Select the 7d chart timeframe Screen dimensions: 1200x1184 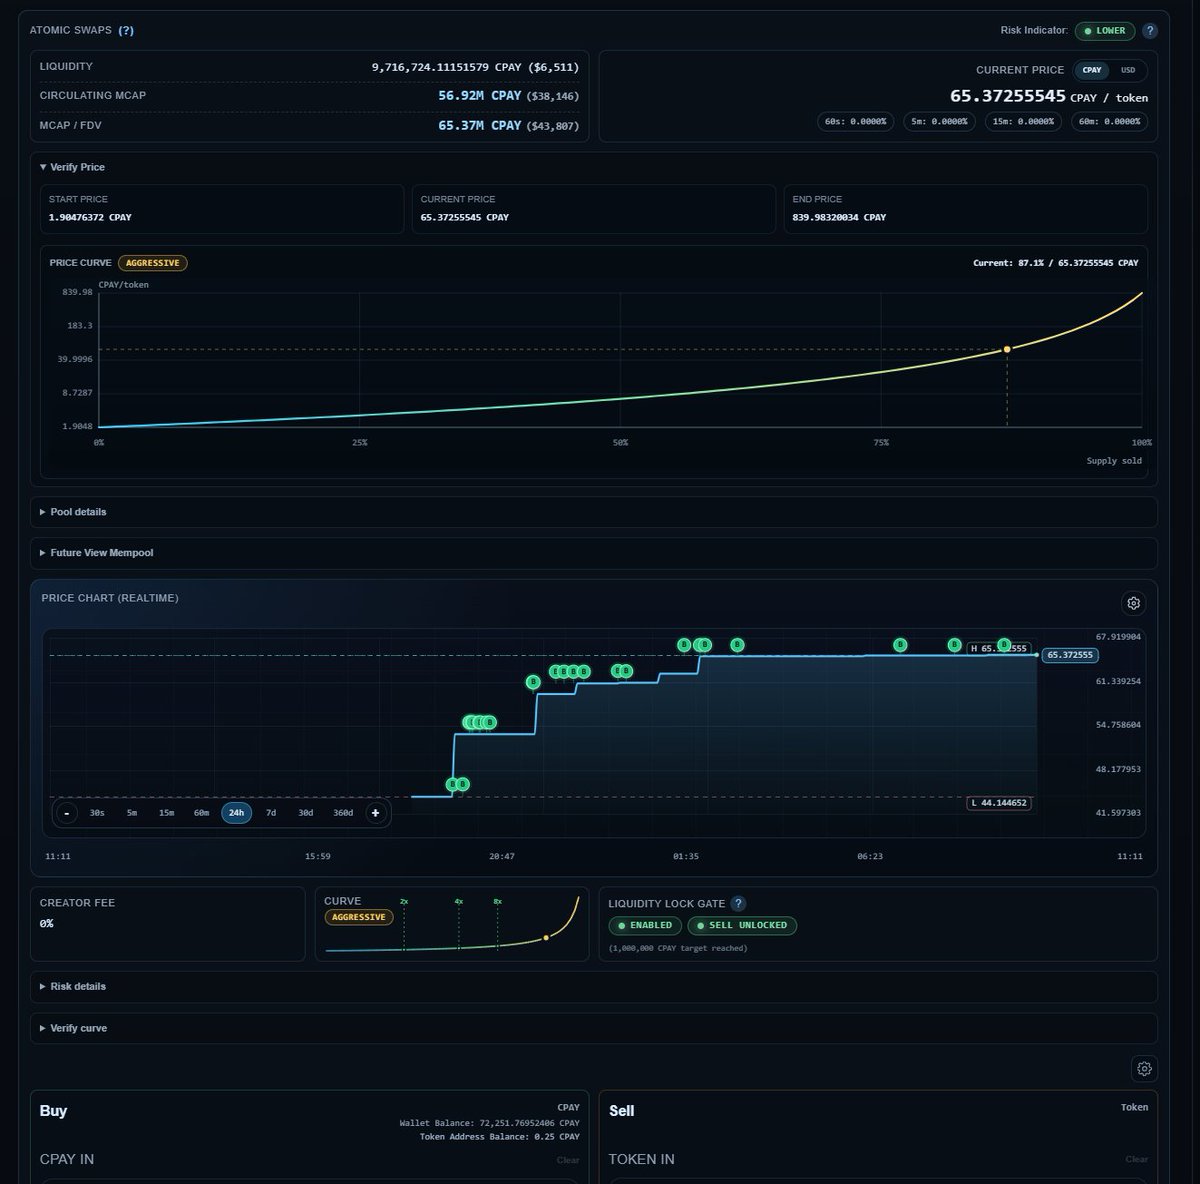pyautogui.click(x=271, y=813)
